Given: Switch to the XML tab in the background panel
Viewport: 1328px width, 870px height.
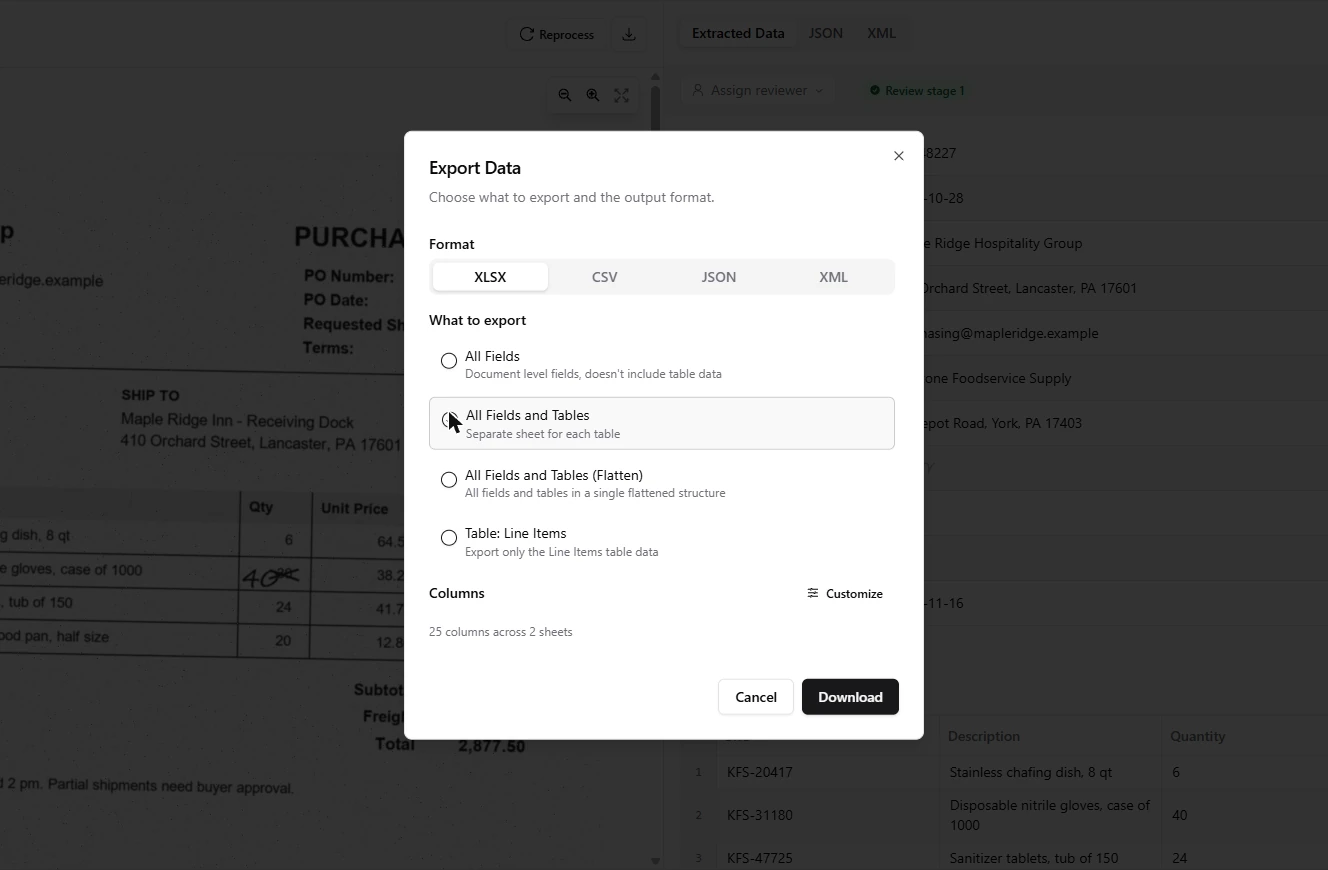Looking at the screenshot, I should (x=881, y=33).
